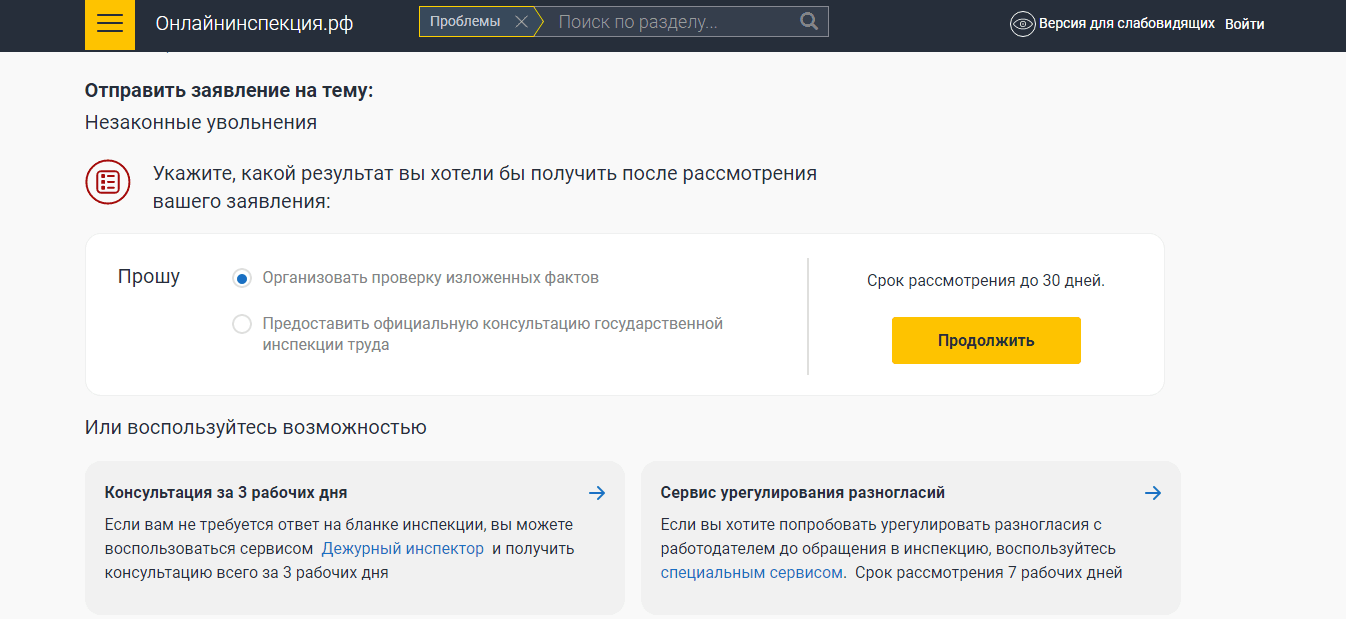Screen dimensions: 1346x619
Task: Open arrow on Консультация за 3 рабочих дня card
Action: (x=597, y=493)
